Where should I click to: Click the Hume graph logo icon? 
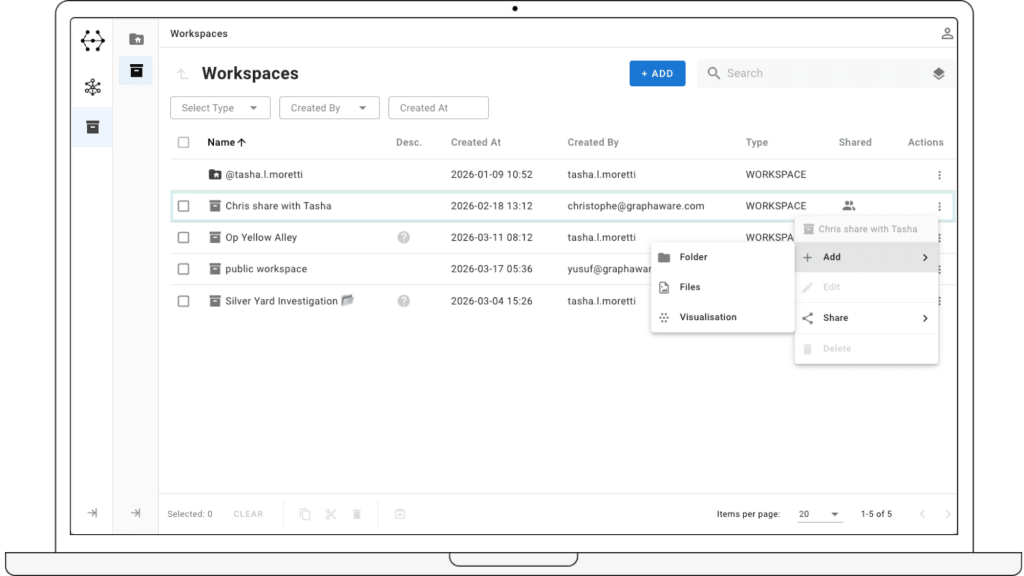pyautogui.click(x=93, y=40)
